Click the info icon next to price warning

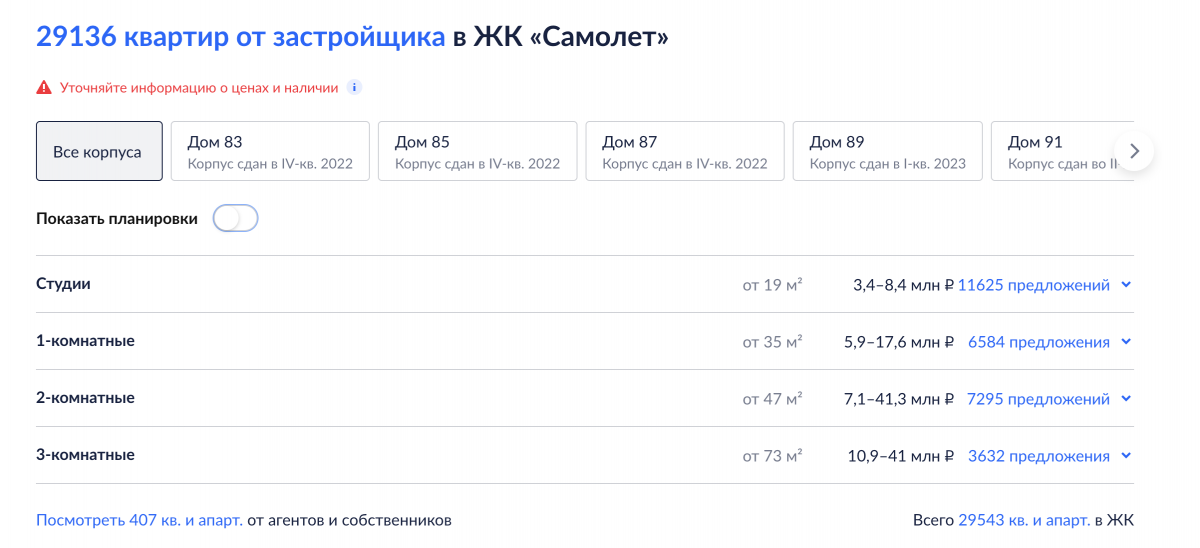click(354, 87)
